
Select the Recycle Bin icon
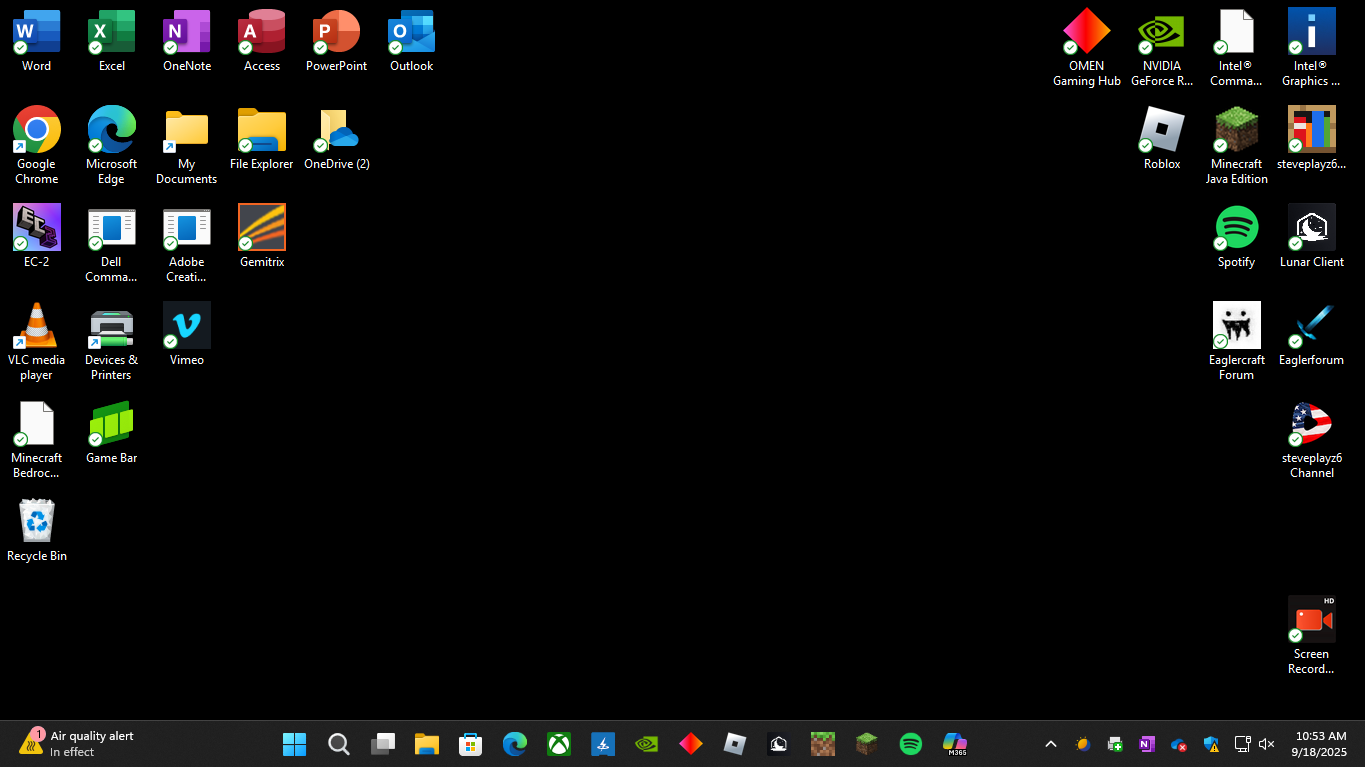(x=37, y=522)
